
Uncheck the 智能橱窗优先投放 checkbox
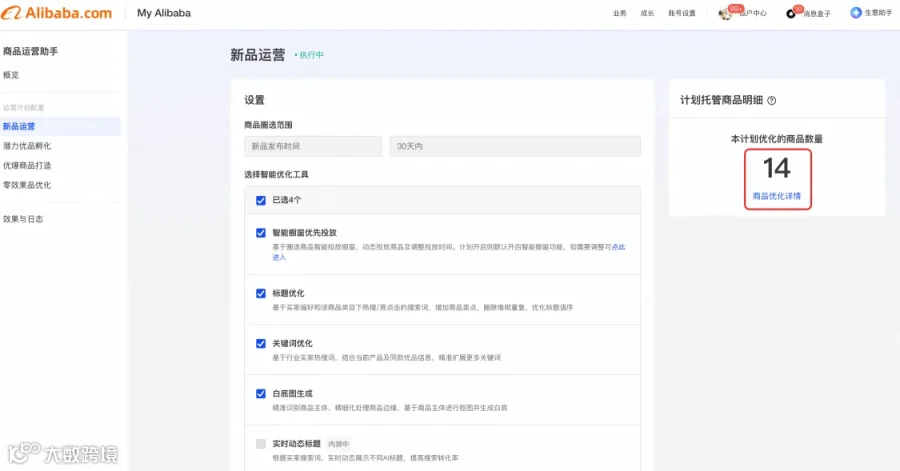pos(261,233)
